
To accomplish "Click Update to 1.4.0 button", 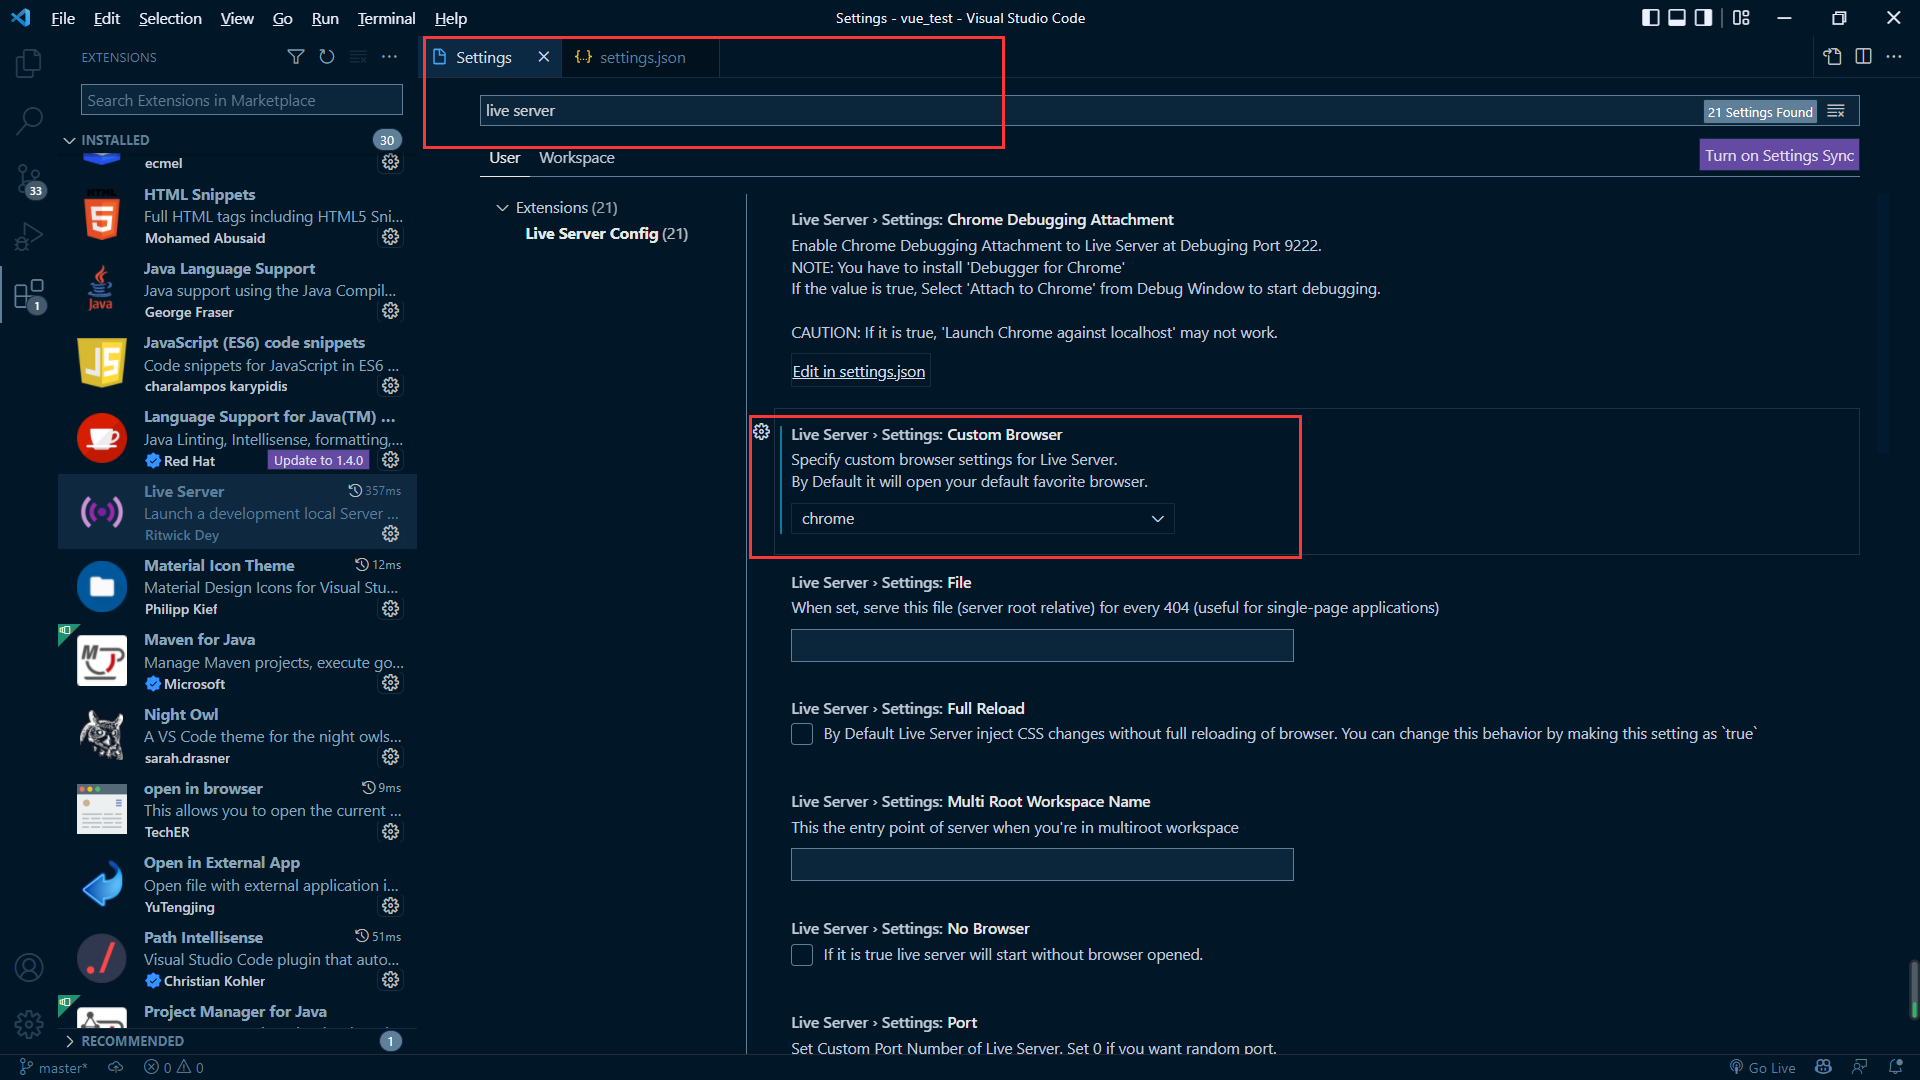I will [x=318, y=460].
